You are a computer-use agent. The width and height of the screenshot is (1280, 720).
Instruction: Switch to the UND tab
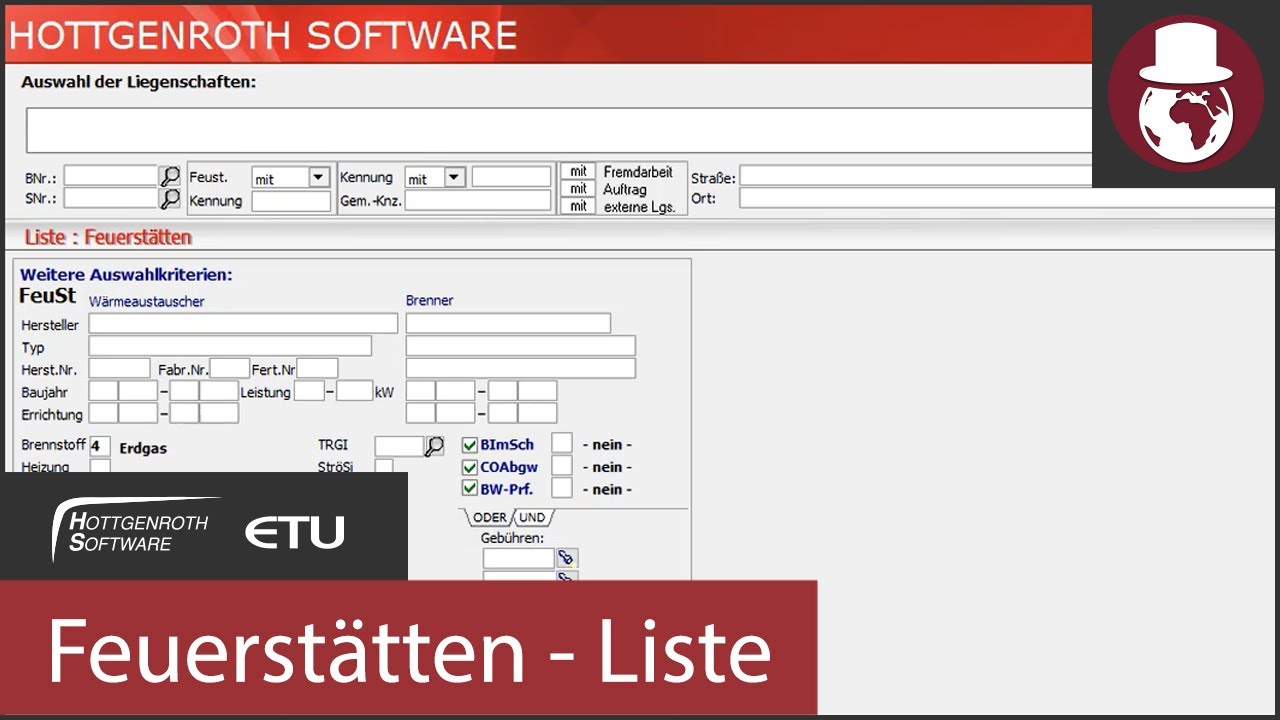532,517
